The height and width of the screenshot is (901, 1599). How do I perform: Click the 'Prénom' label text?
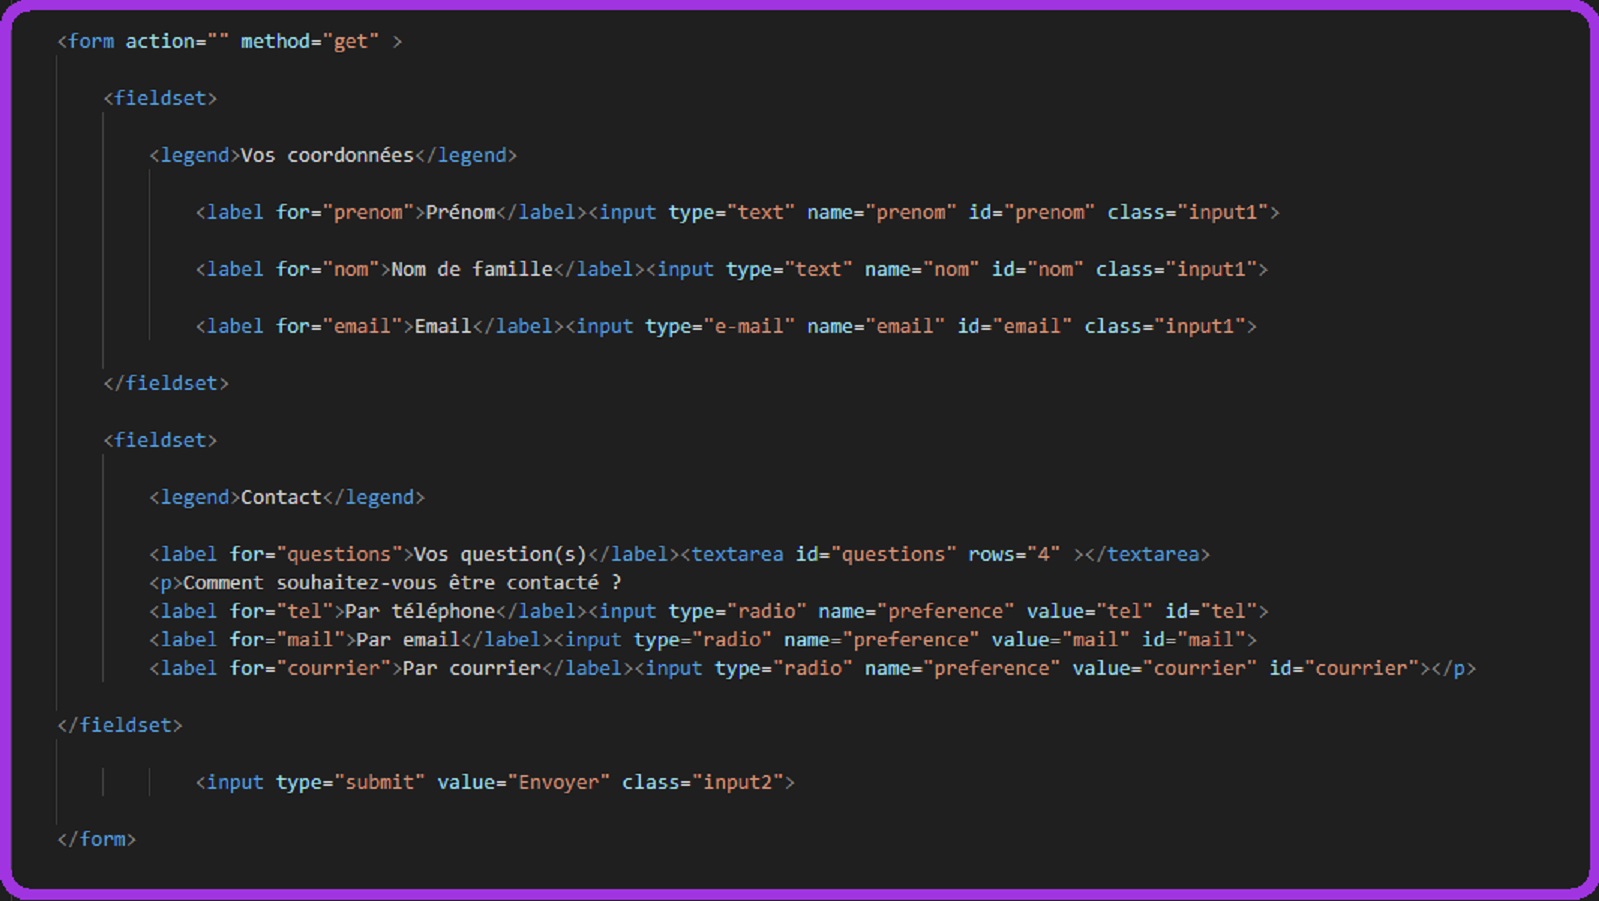click(x=460, y=212)
